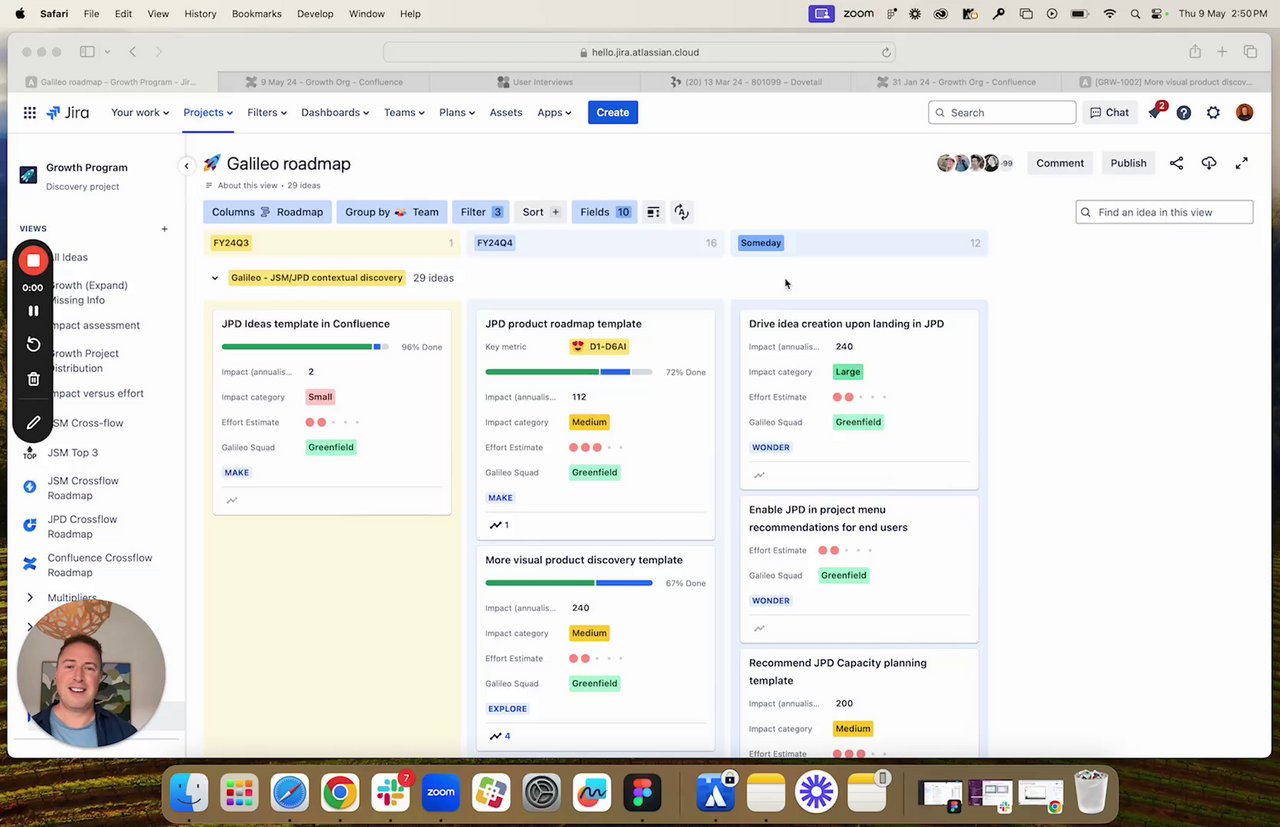Image resolution: width=1280 pixels, height=827 pixels.
Task: Open the Develop menu in the macOS menu bar
Action: 315,14
